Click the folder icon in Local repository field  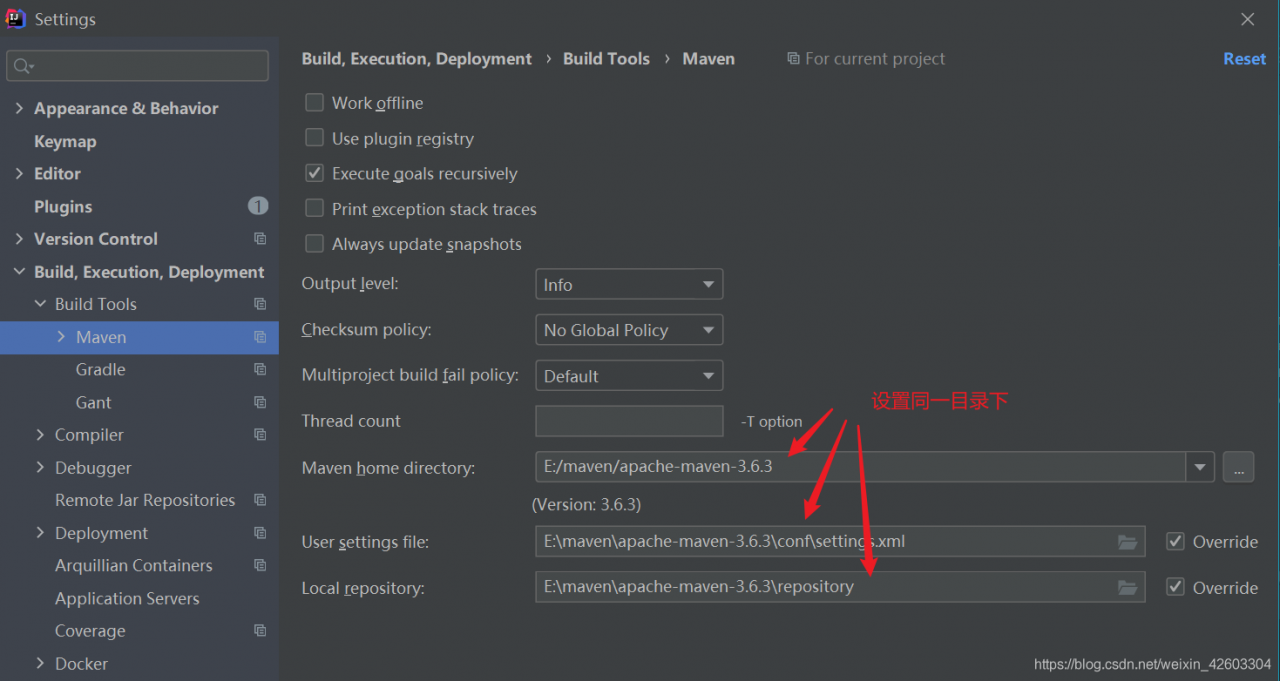click(1128, 588)
